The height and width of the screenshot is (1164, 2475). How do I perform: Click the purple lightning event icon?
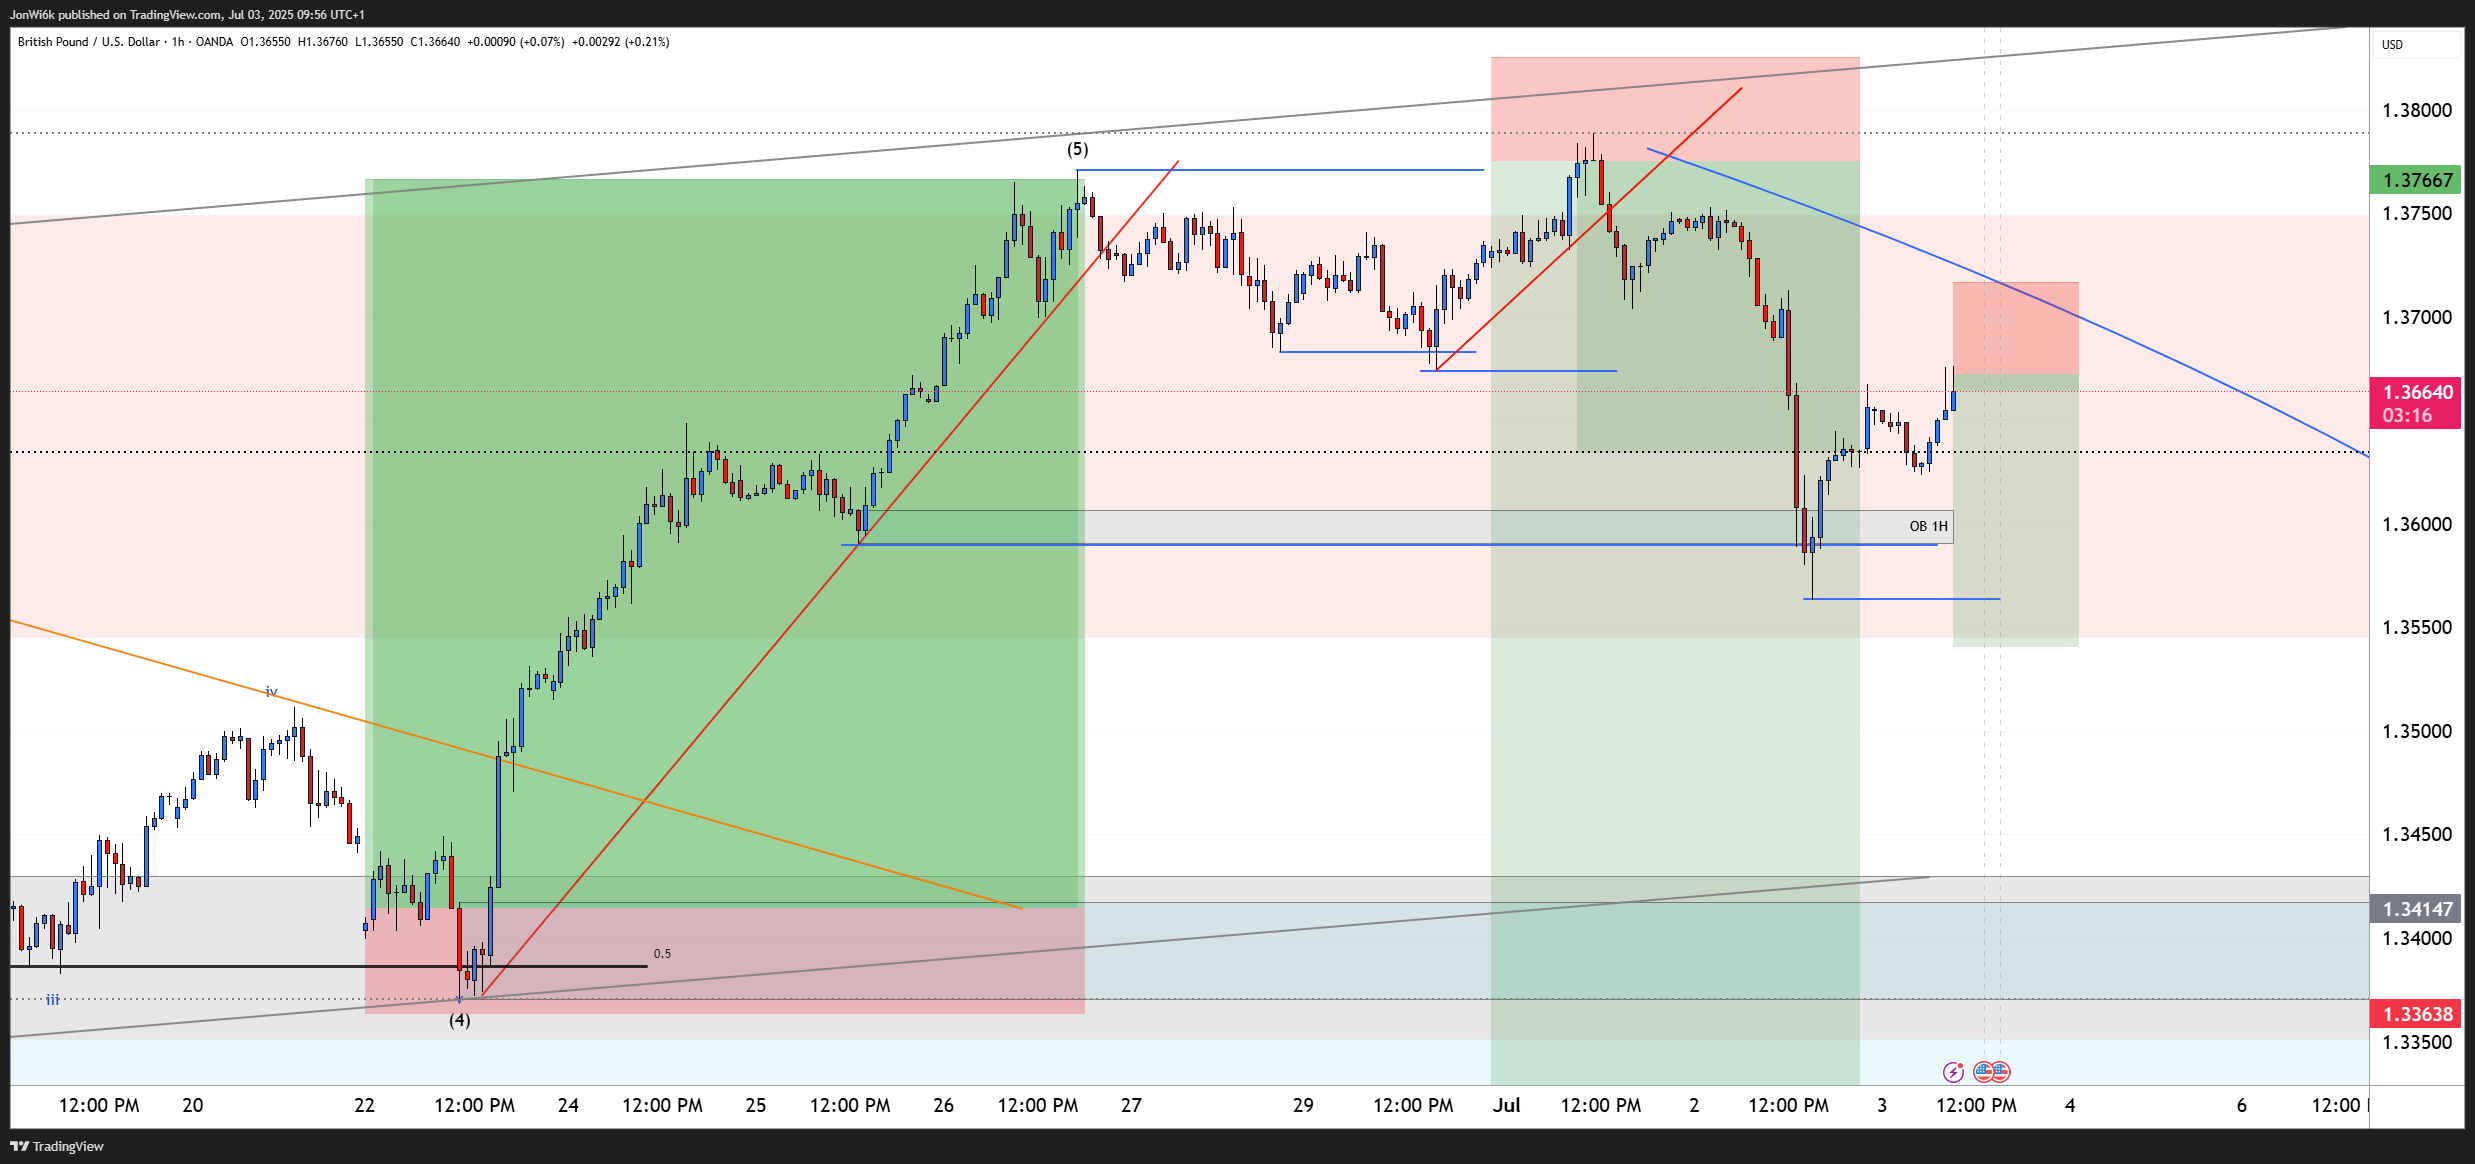pos(1953,1072)
